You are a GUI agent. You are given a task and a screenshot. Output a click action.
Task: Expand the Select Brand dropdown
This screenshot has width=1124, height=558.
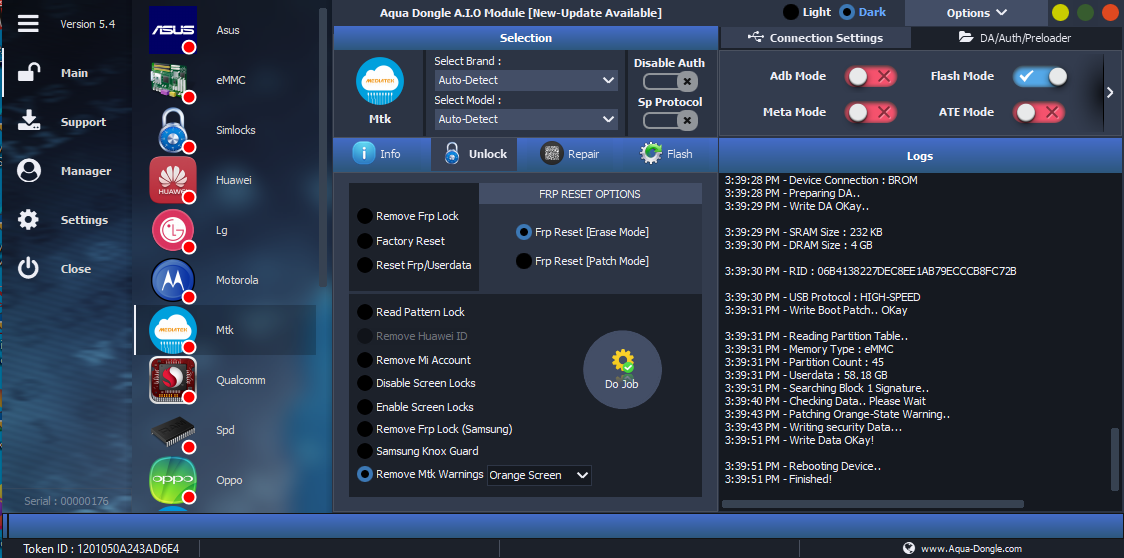coord(526,80)
